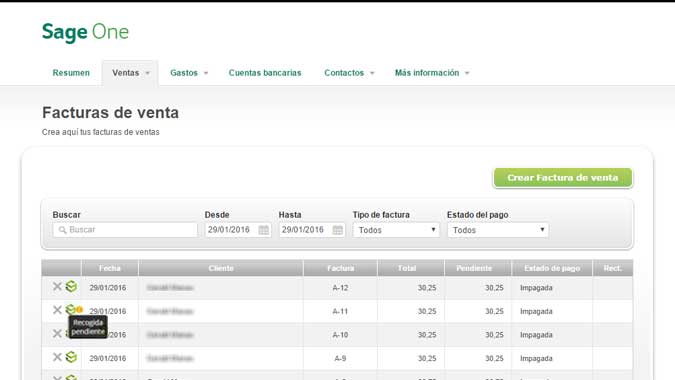Delete invoice A-9 with the X icon
The height and width of the screenshot is (380, 675).
pos(57,357)
